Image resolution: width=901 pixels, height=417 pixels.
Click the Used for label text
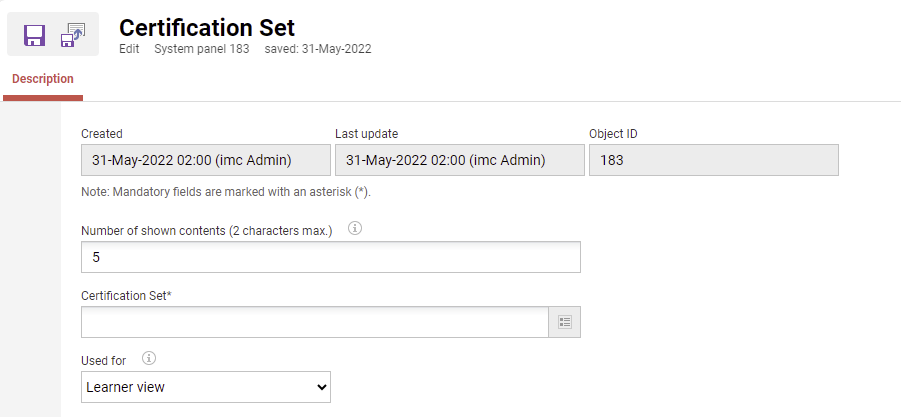103,360
